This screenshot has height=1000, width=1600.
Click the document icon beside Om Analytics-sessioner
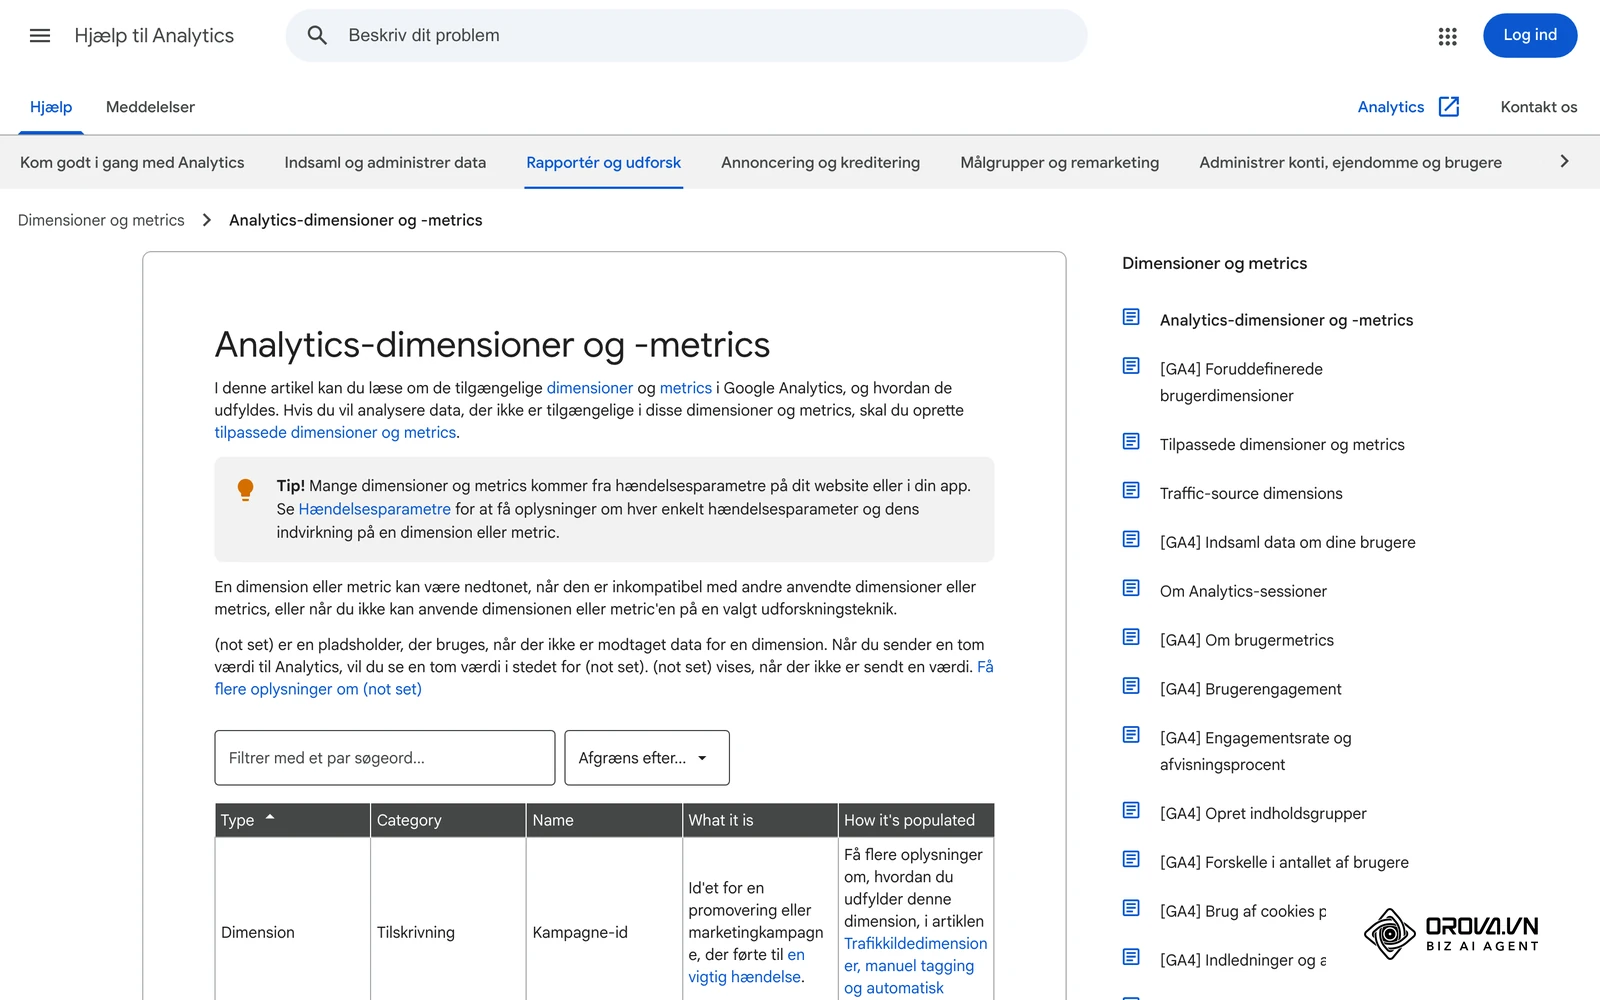click(1131, 589)
